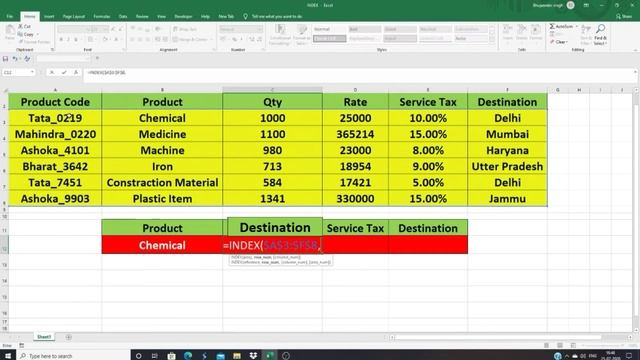Click Sort & Filter in Editing group
This screenshot has width=640, height=360.
[x=586, y=34]
